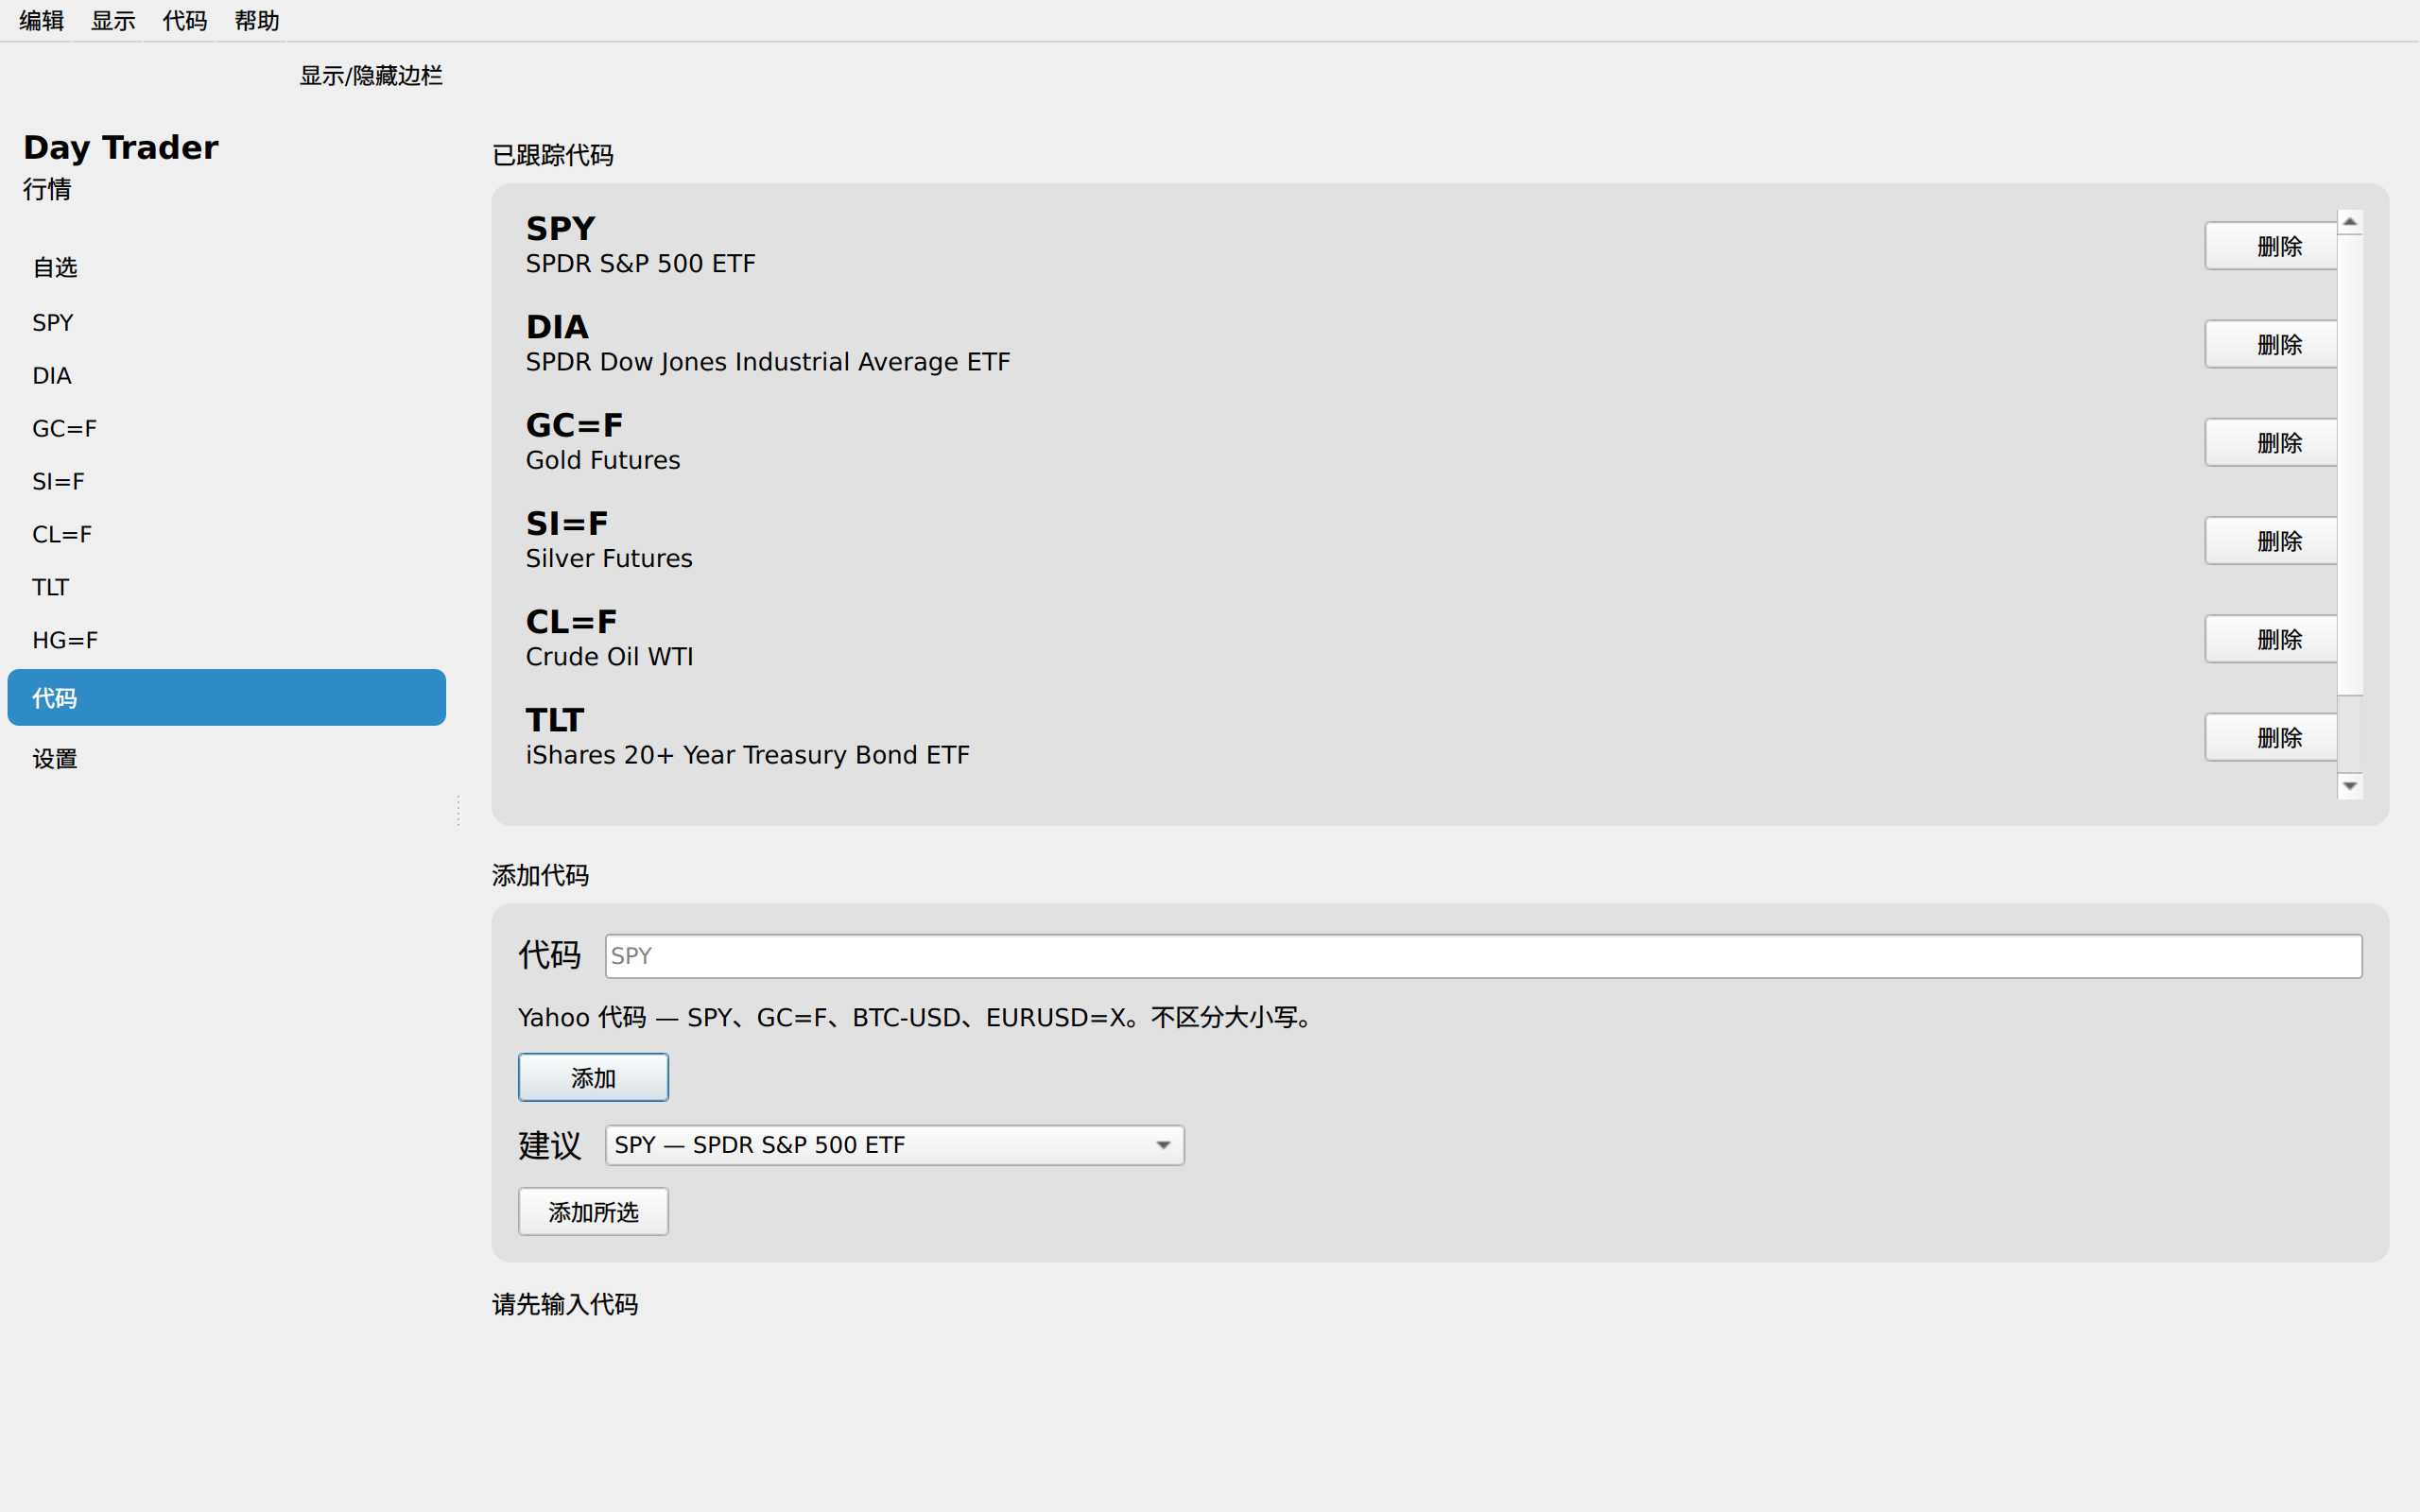Open 设置 in the sidebar

226,759
